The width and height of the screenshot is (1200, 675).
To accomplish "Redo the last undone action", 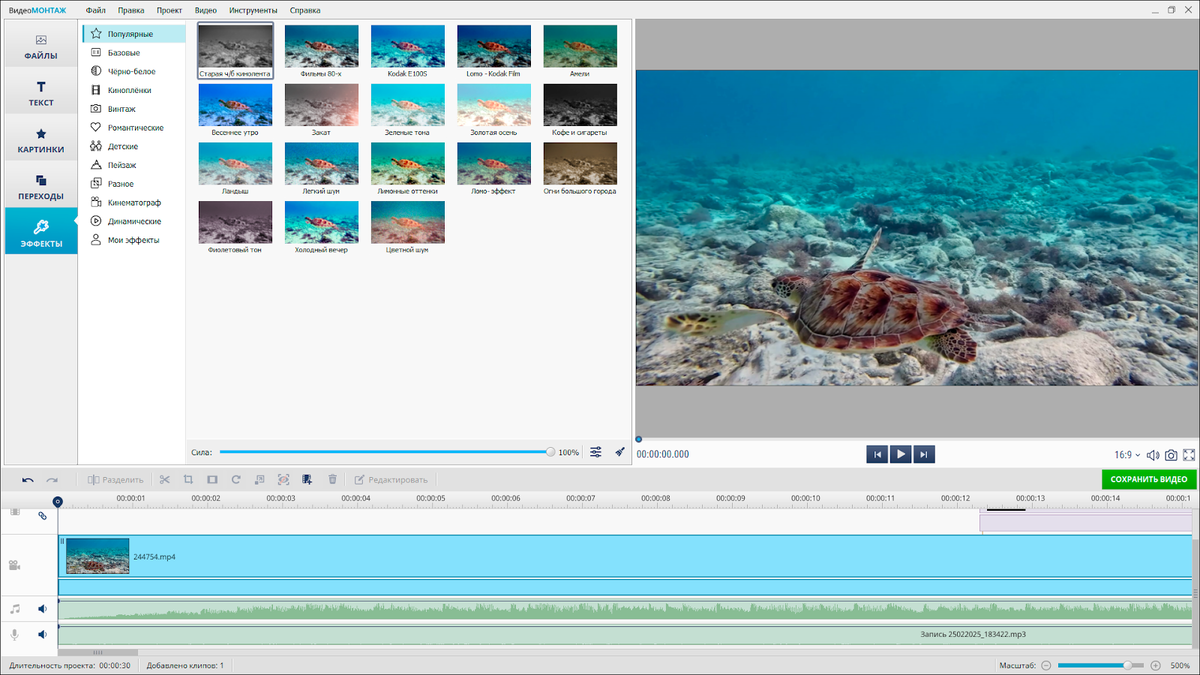I will click(x=52, y=480).
